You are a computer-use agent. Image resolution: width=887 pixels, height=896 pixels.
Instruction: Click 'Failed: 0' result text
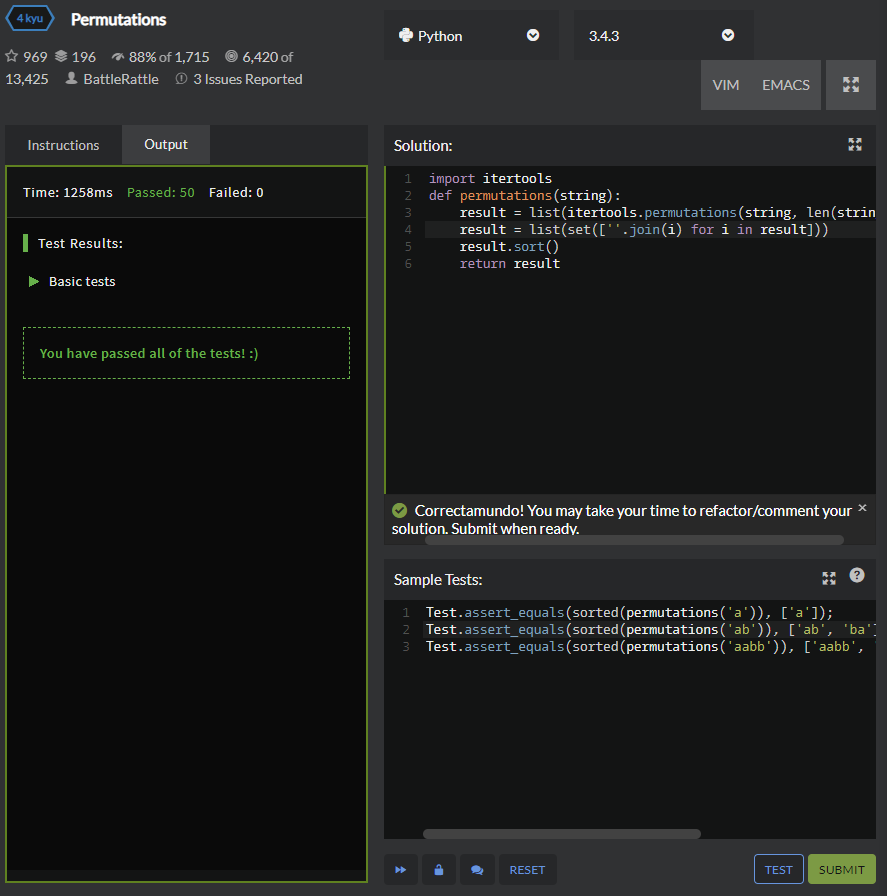coord(236,193)
